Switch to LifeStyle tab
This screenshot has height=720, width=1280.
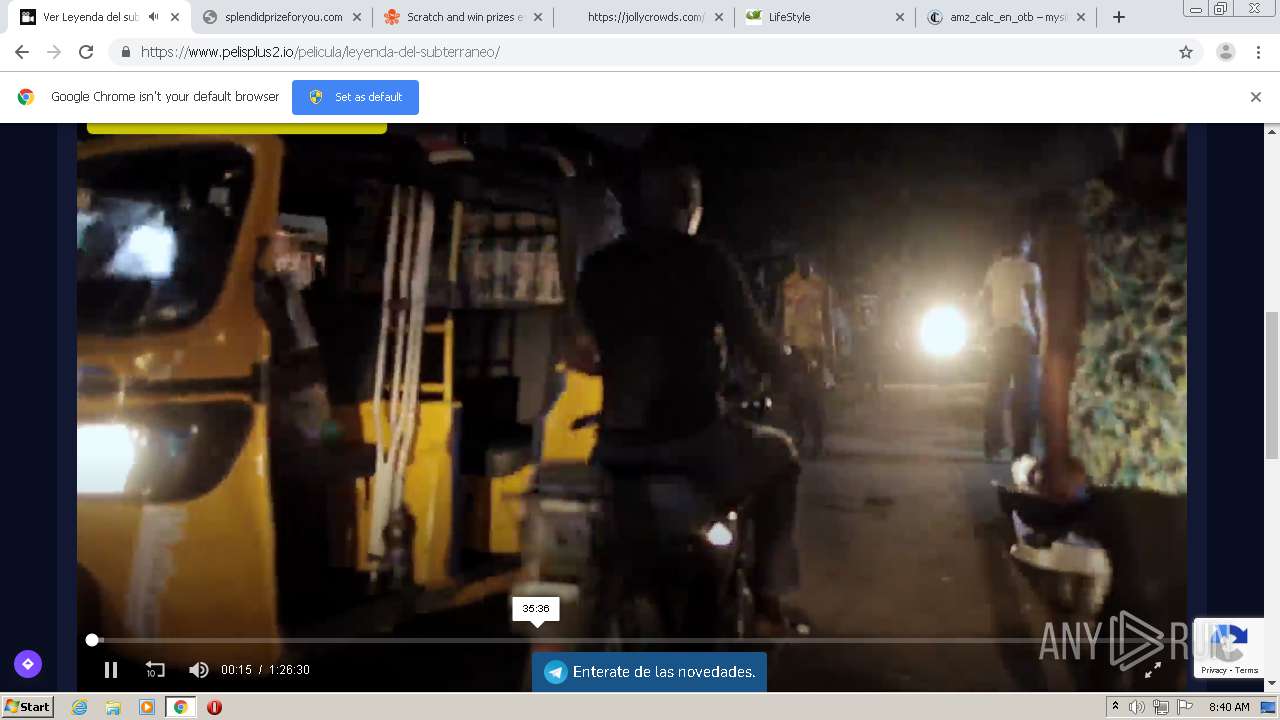click(825, 17)
